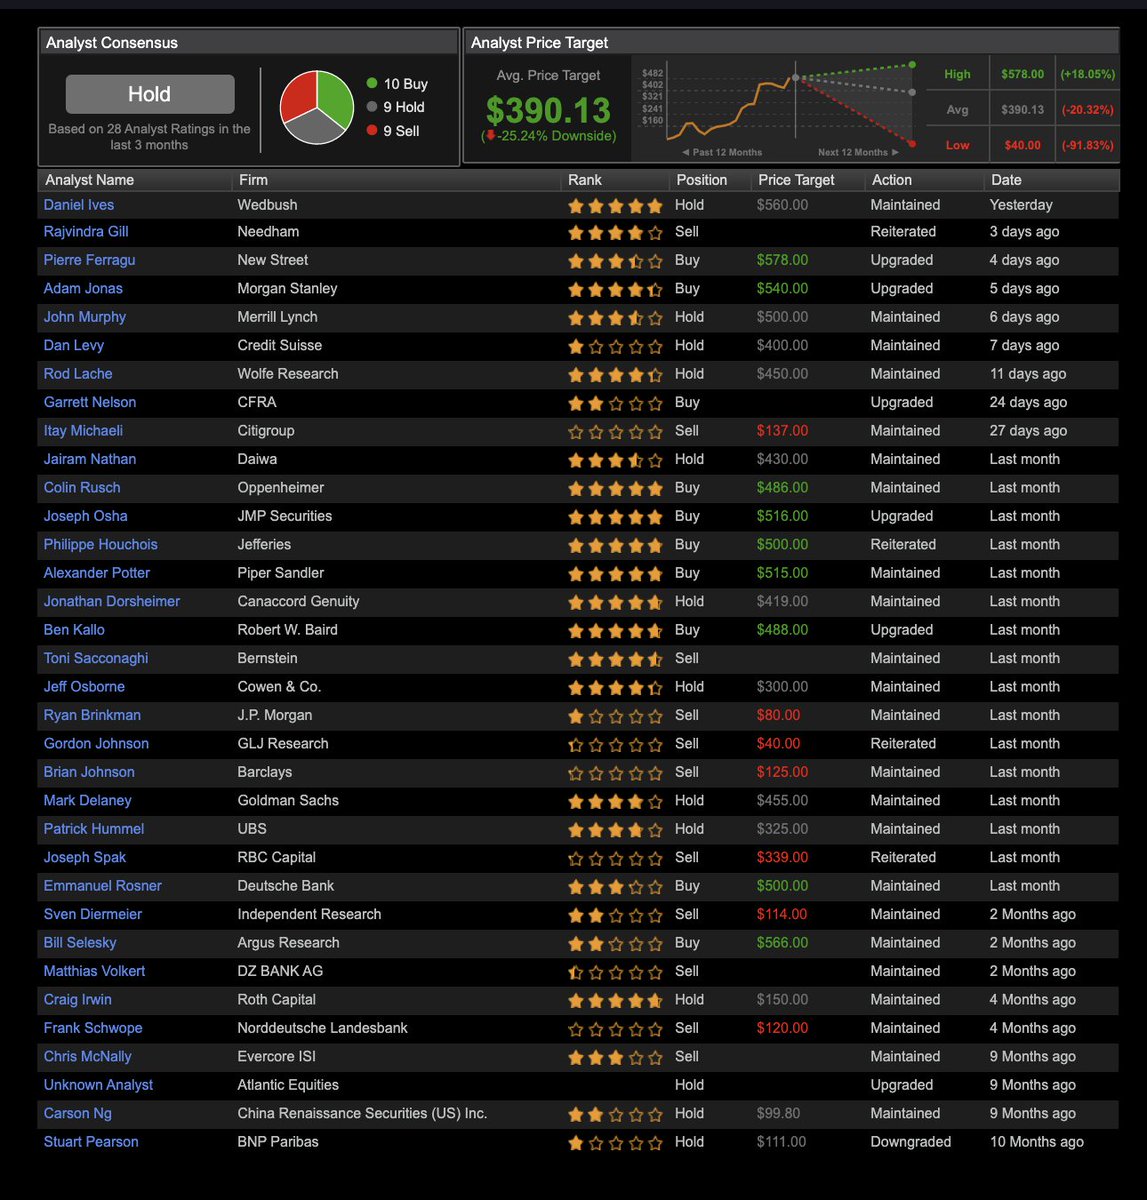Click Ben Kallo's star rating
Viewport: 1147px width, 1200px height.
click(615, 632)
